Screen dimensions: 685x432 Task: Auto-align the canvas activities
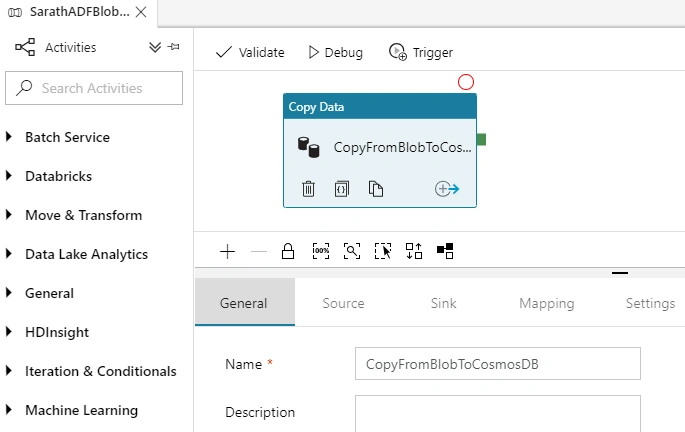414,251
